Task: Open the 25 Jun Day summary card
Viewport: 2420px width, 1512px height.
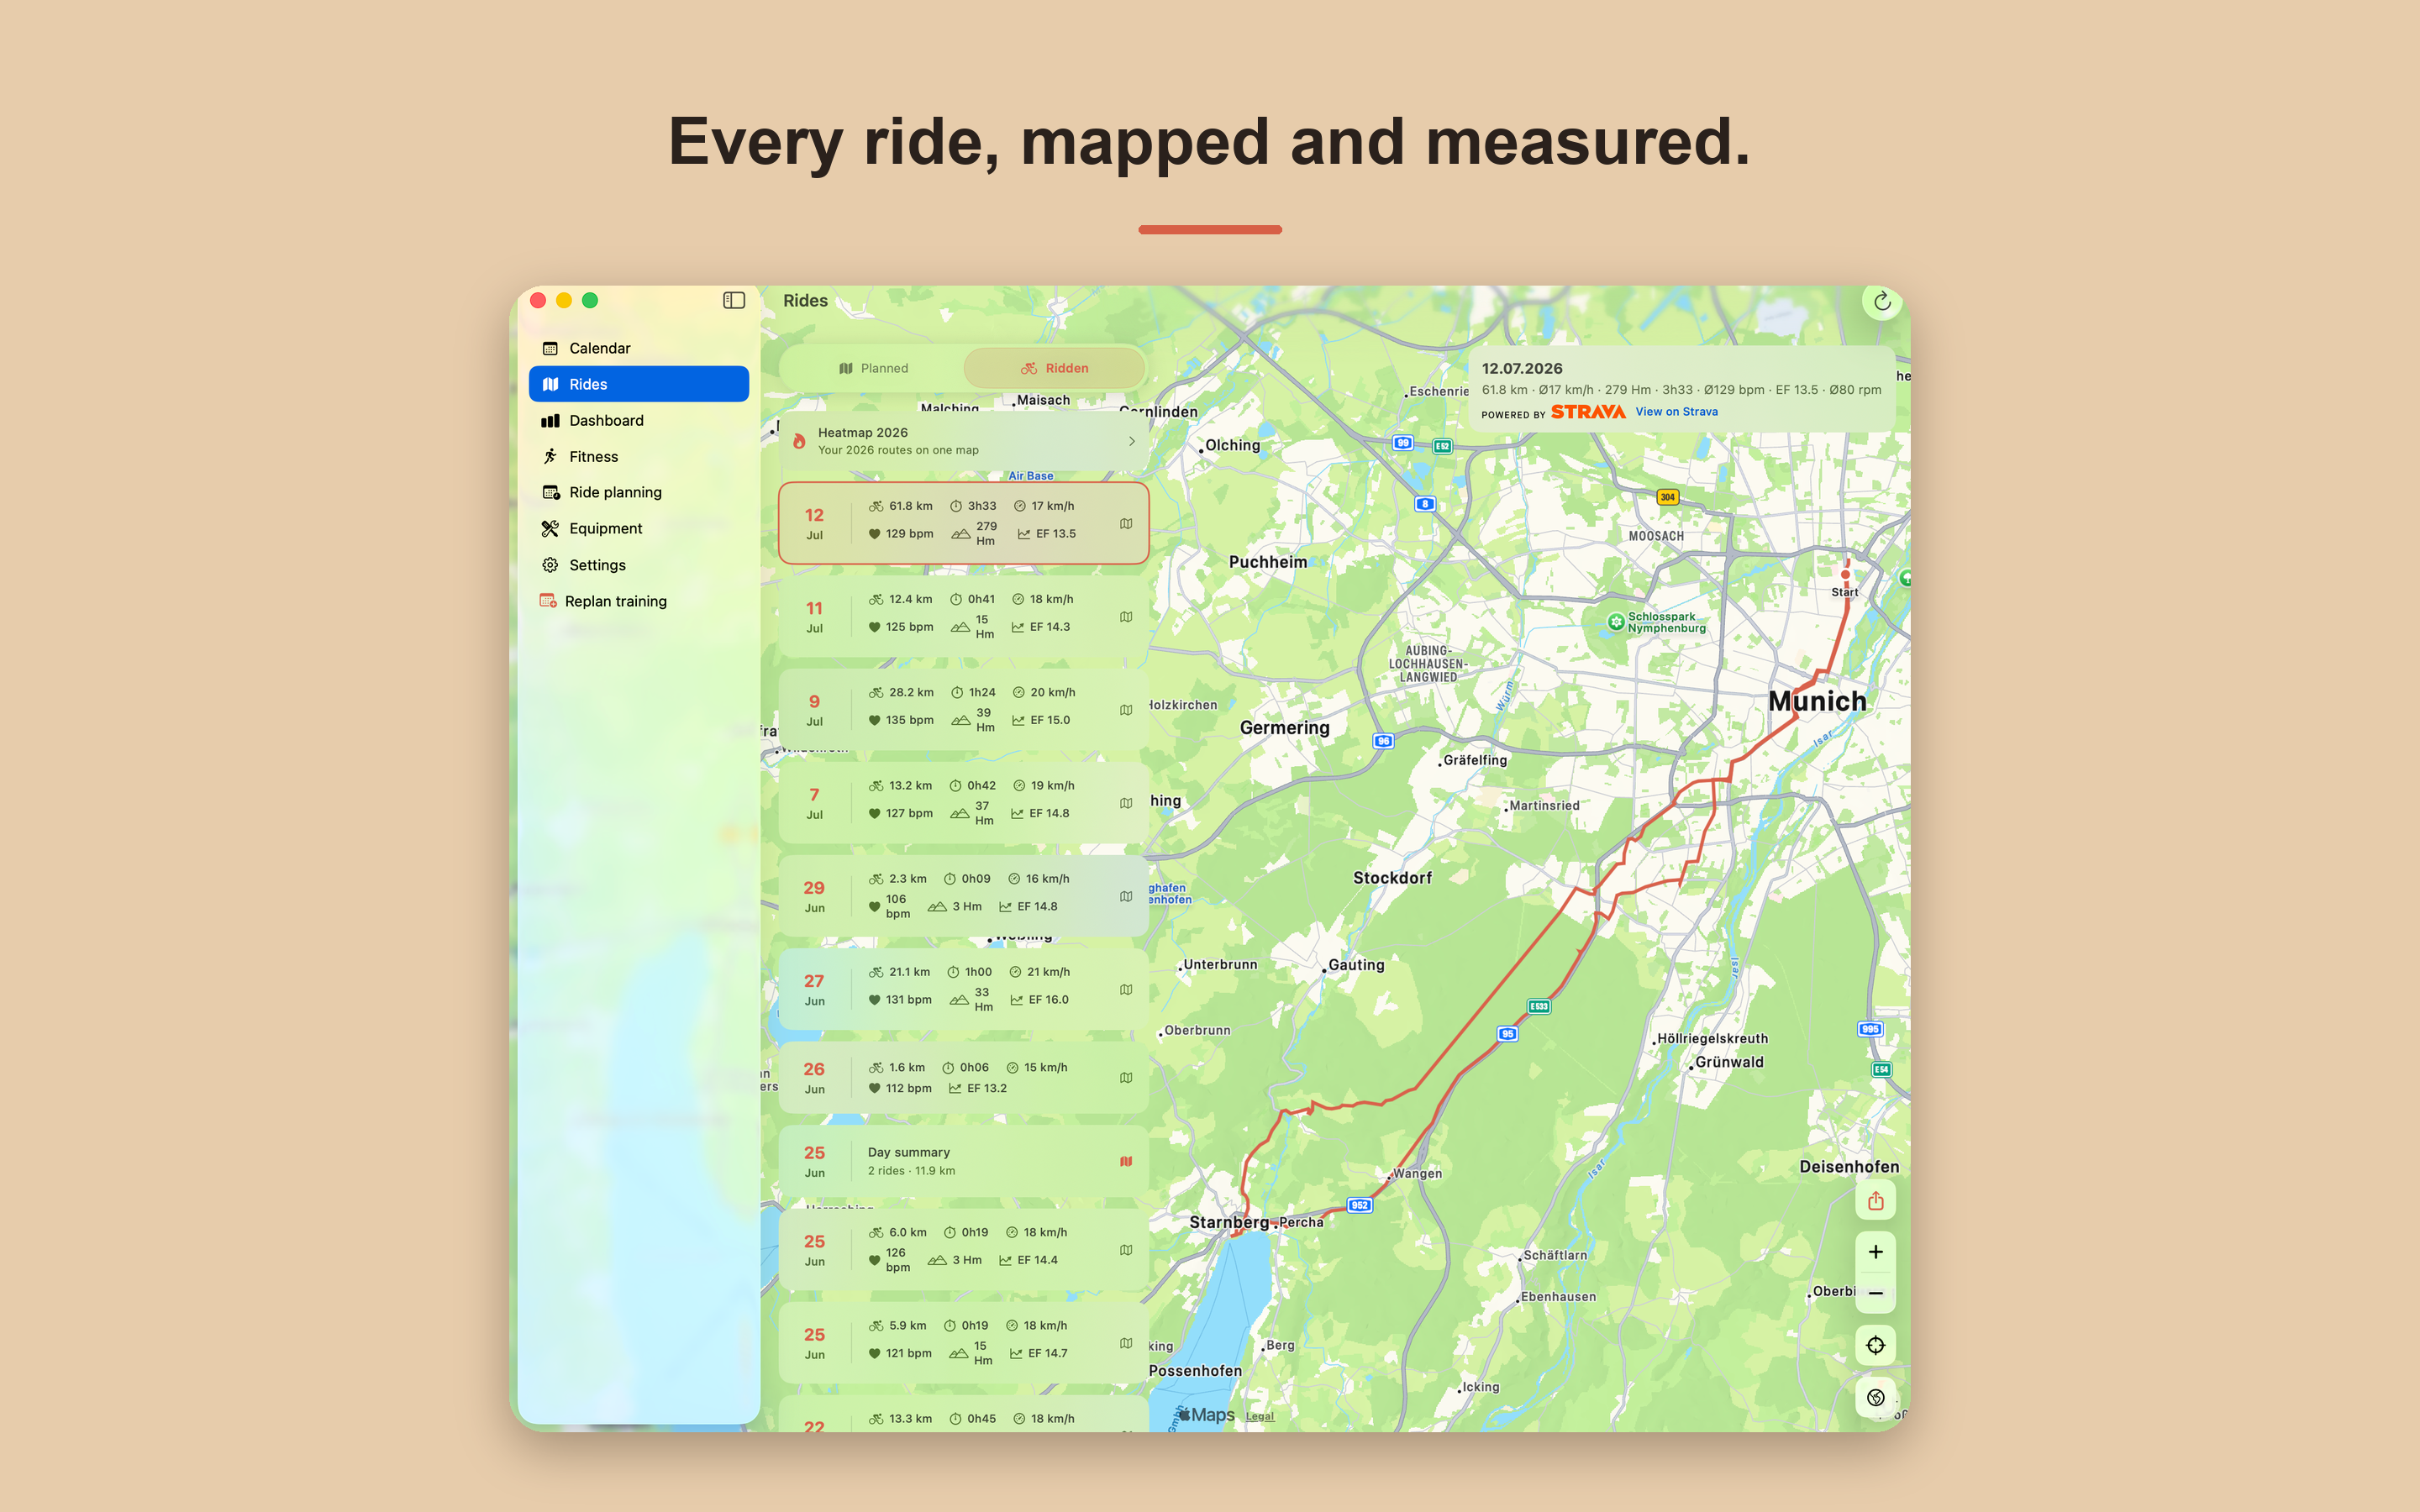Action: [963, 1161]
